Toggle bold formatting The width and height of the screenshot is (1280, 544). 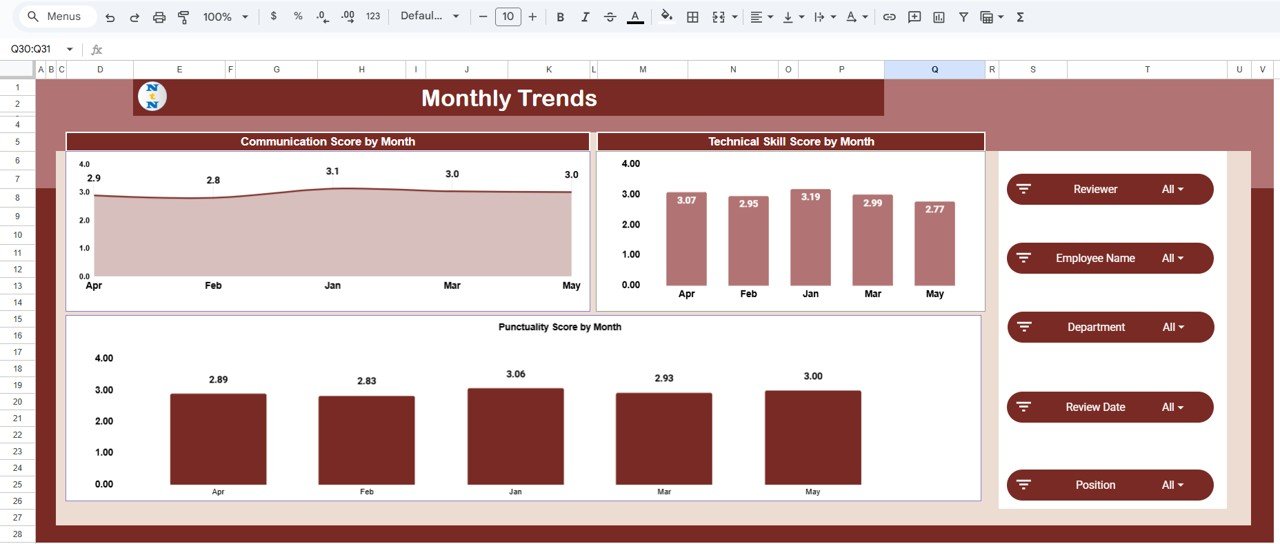point(560,17)
